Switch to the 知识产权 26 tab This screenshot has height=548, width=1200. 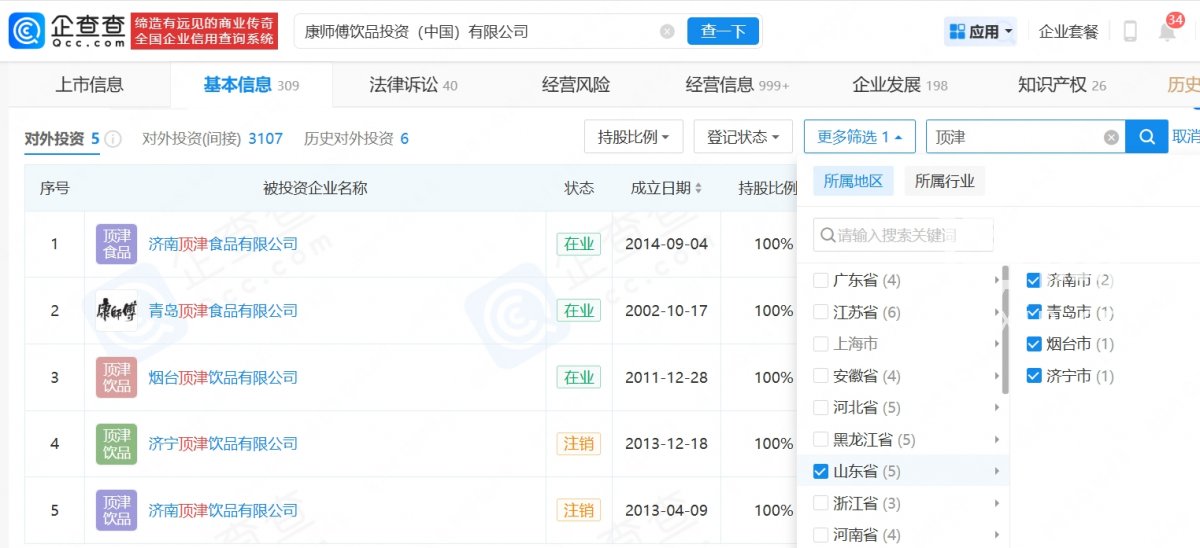coord(1061,85)
